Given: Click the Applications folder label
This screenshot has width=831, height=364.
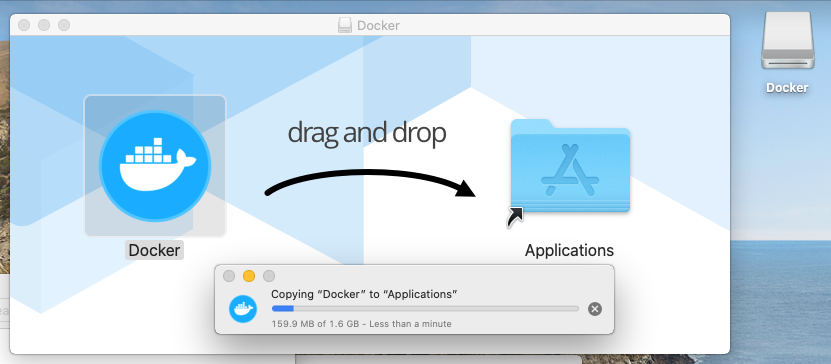Looking at the screenshot, I should pyautogui.click(x=569, y=250).
